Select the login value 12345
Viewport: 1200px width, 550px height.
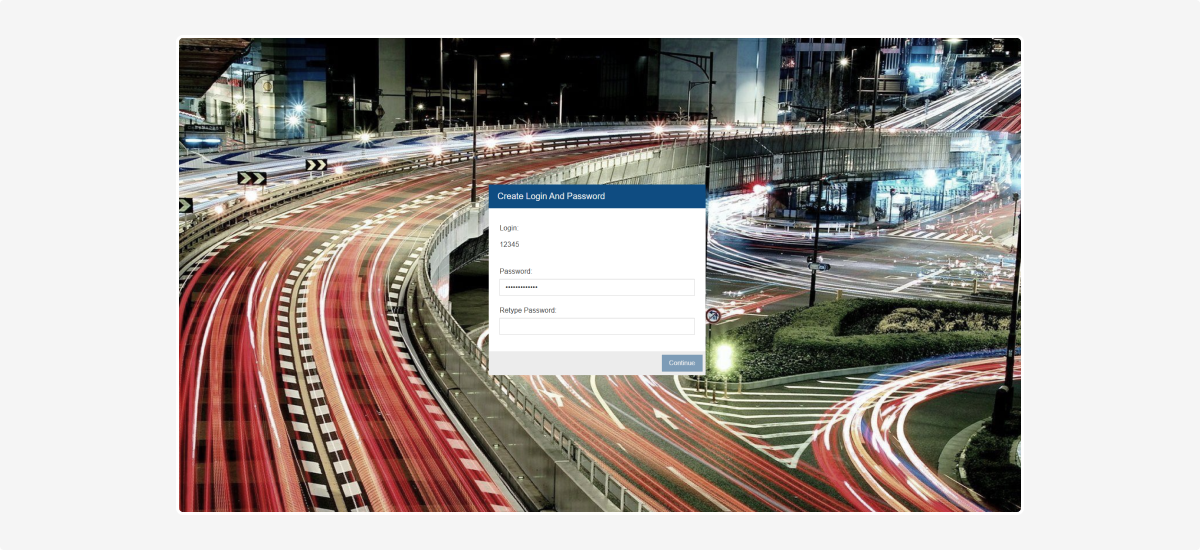click(510, 244)
